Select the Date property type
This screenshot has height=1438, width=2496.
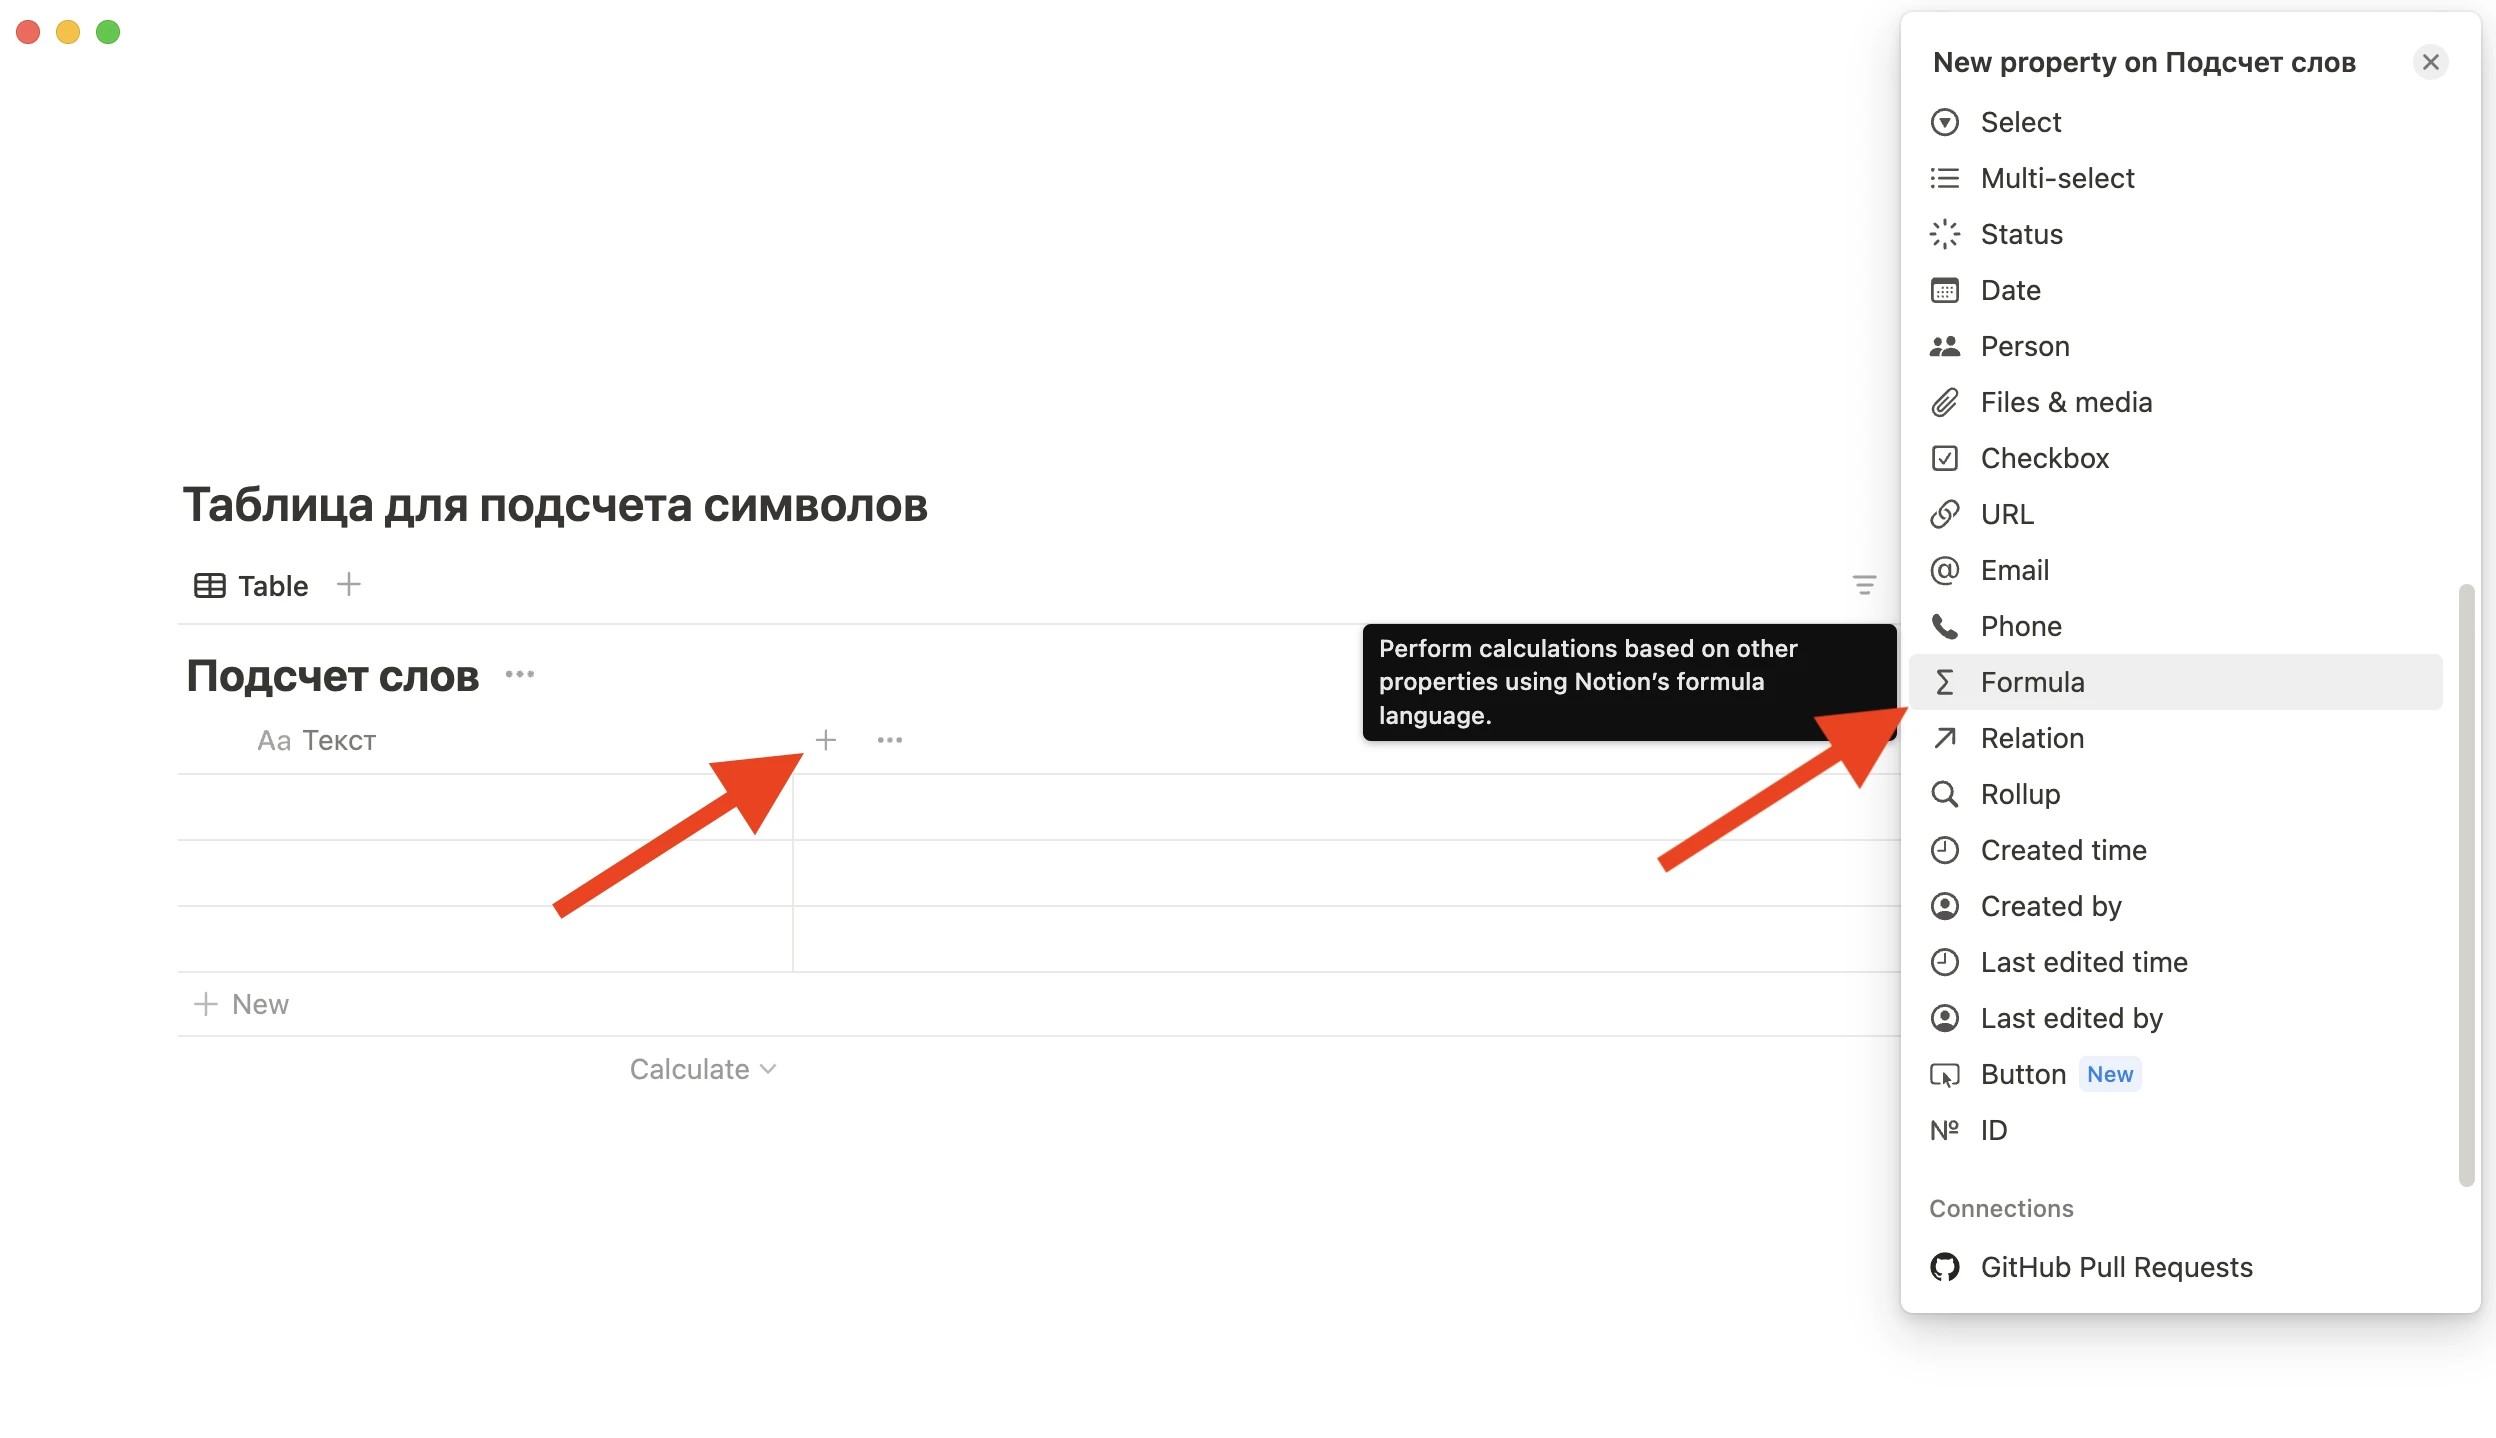tap(2009, 290)
